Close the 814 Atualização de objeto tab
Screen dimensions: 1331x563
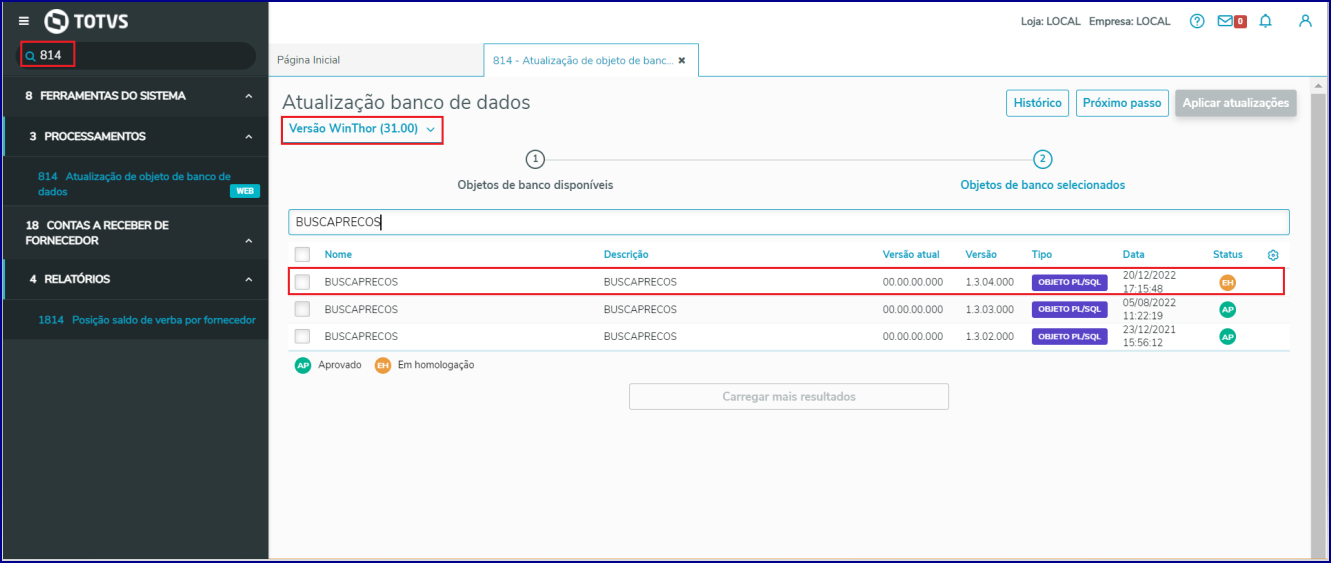[x=682, y=60]
